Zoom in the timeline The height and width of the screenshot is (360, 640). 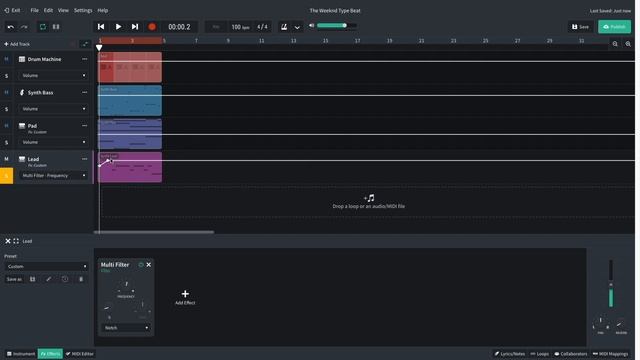pos(628,44)
